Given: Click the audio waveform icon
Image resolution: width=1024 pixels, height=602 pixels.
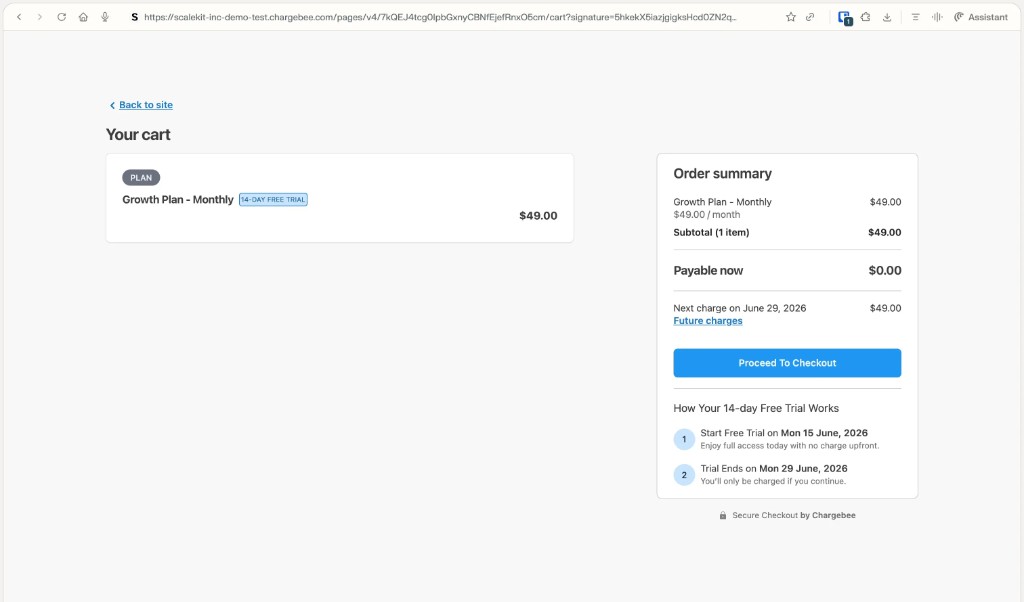Looking at the screenshot, I should coord(937,17).
